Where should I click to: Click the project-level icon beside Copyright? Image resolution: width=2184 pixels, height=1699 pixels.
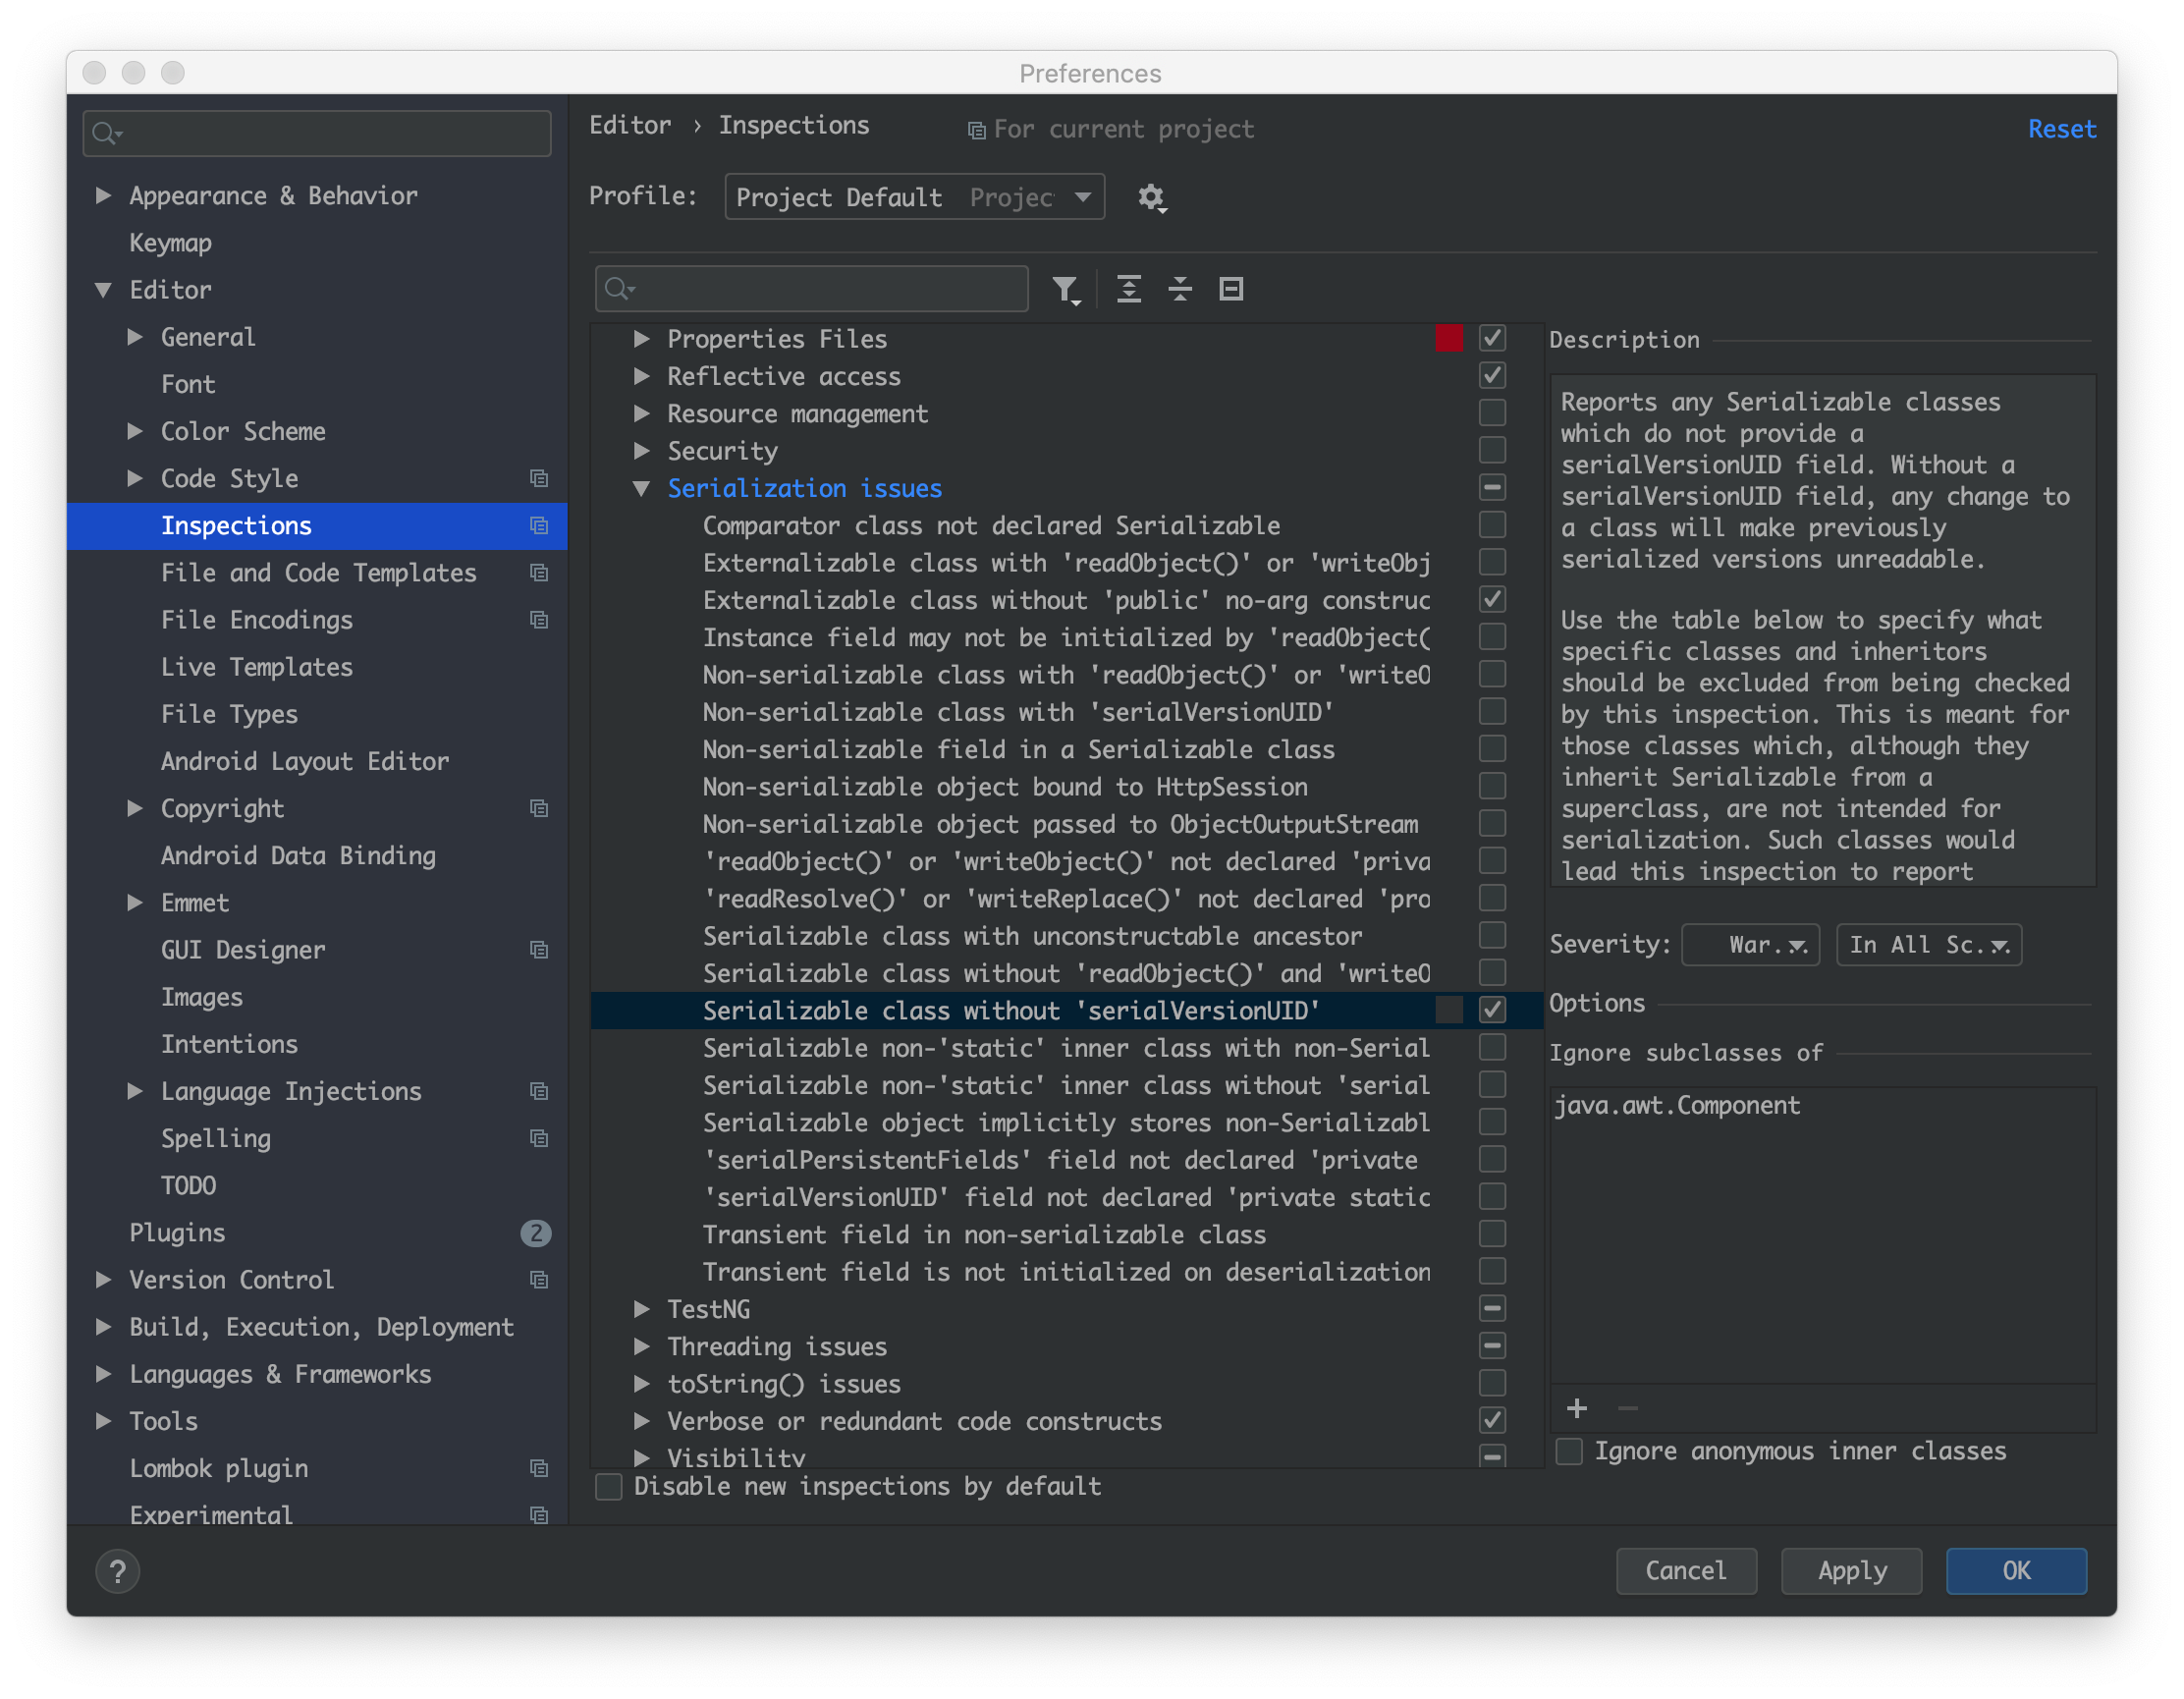(x=539, y=808)
